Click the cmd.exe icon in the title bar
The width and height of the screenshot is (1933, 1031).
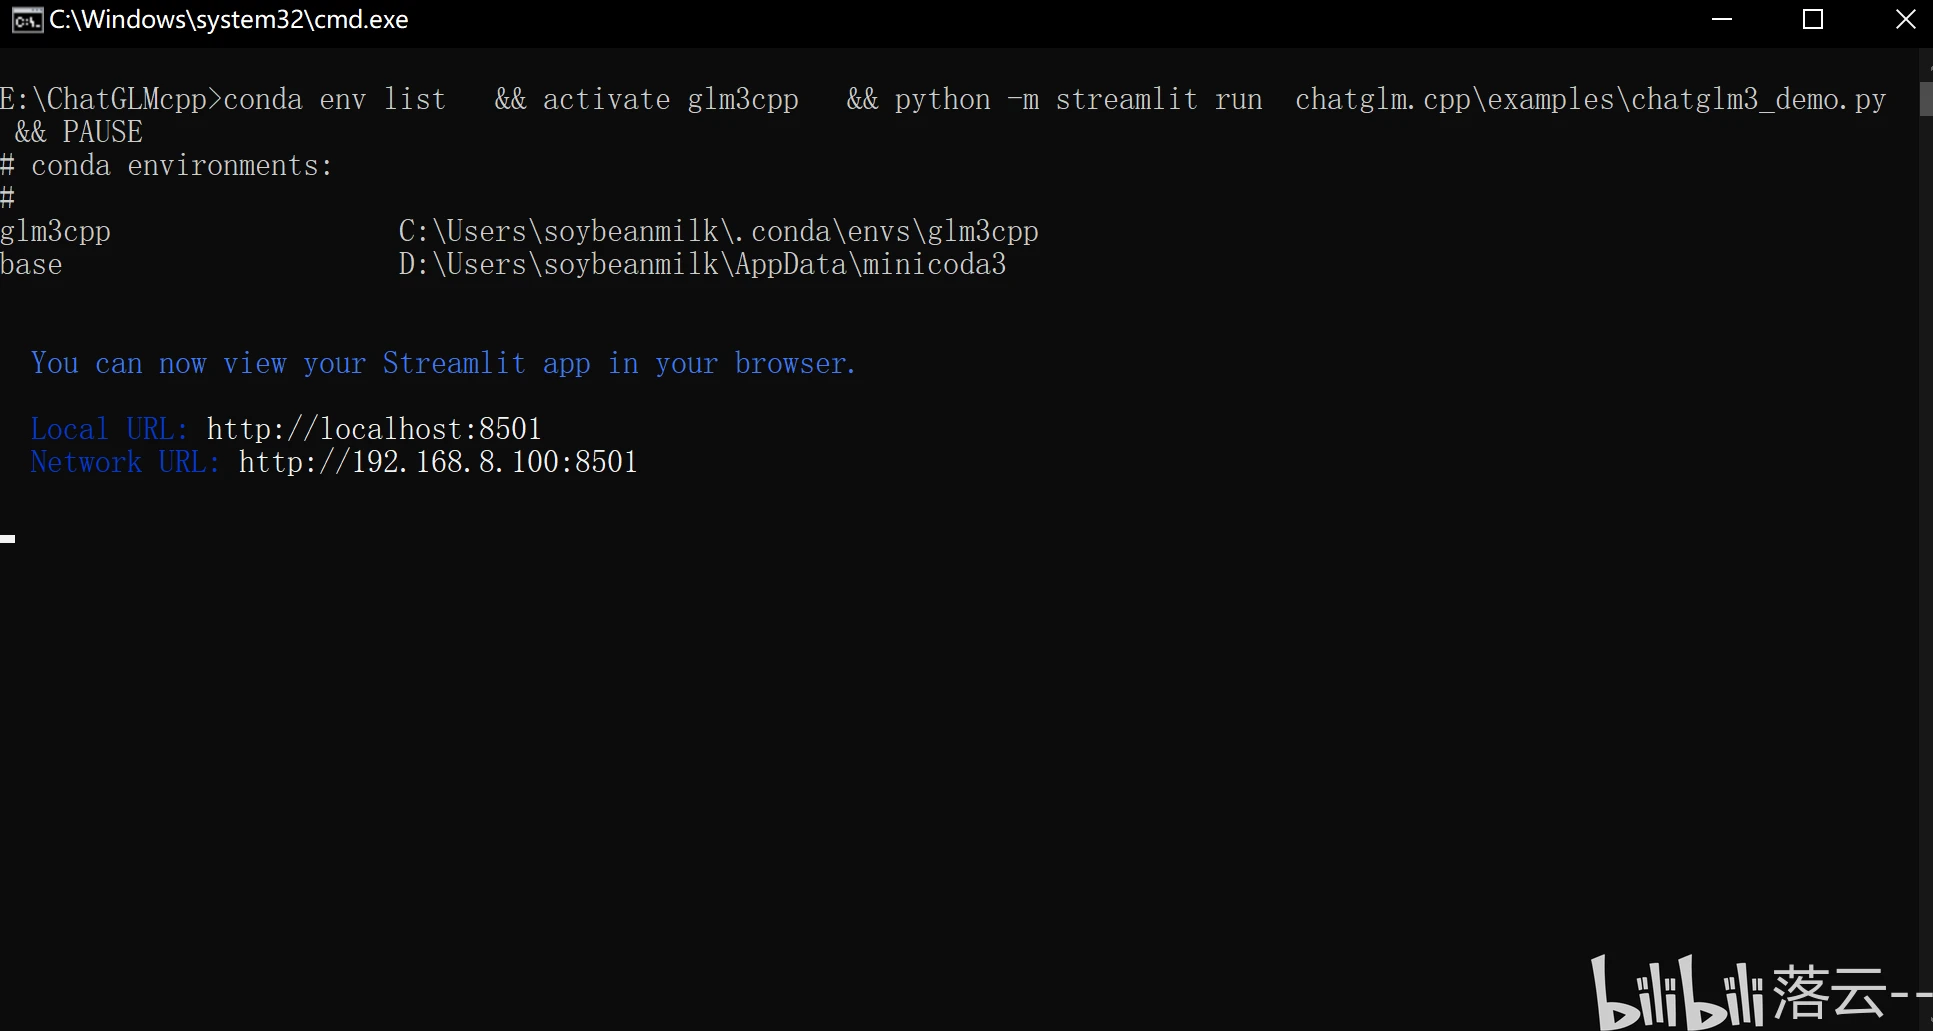coord(27,20)
